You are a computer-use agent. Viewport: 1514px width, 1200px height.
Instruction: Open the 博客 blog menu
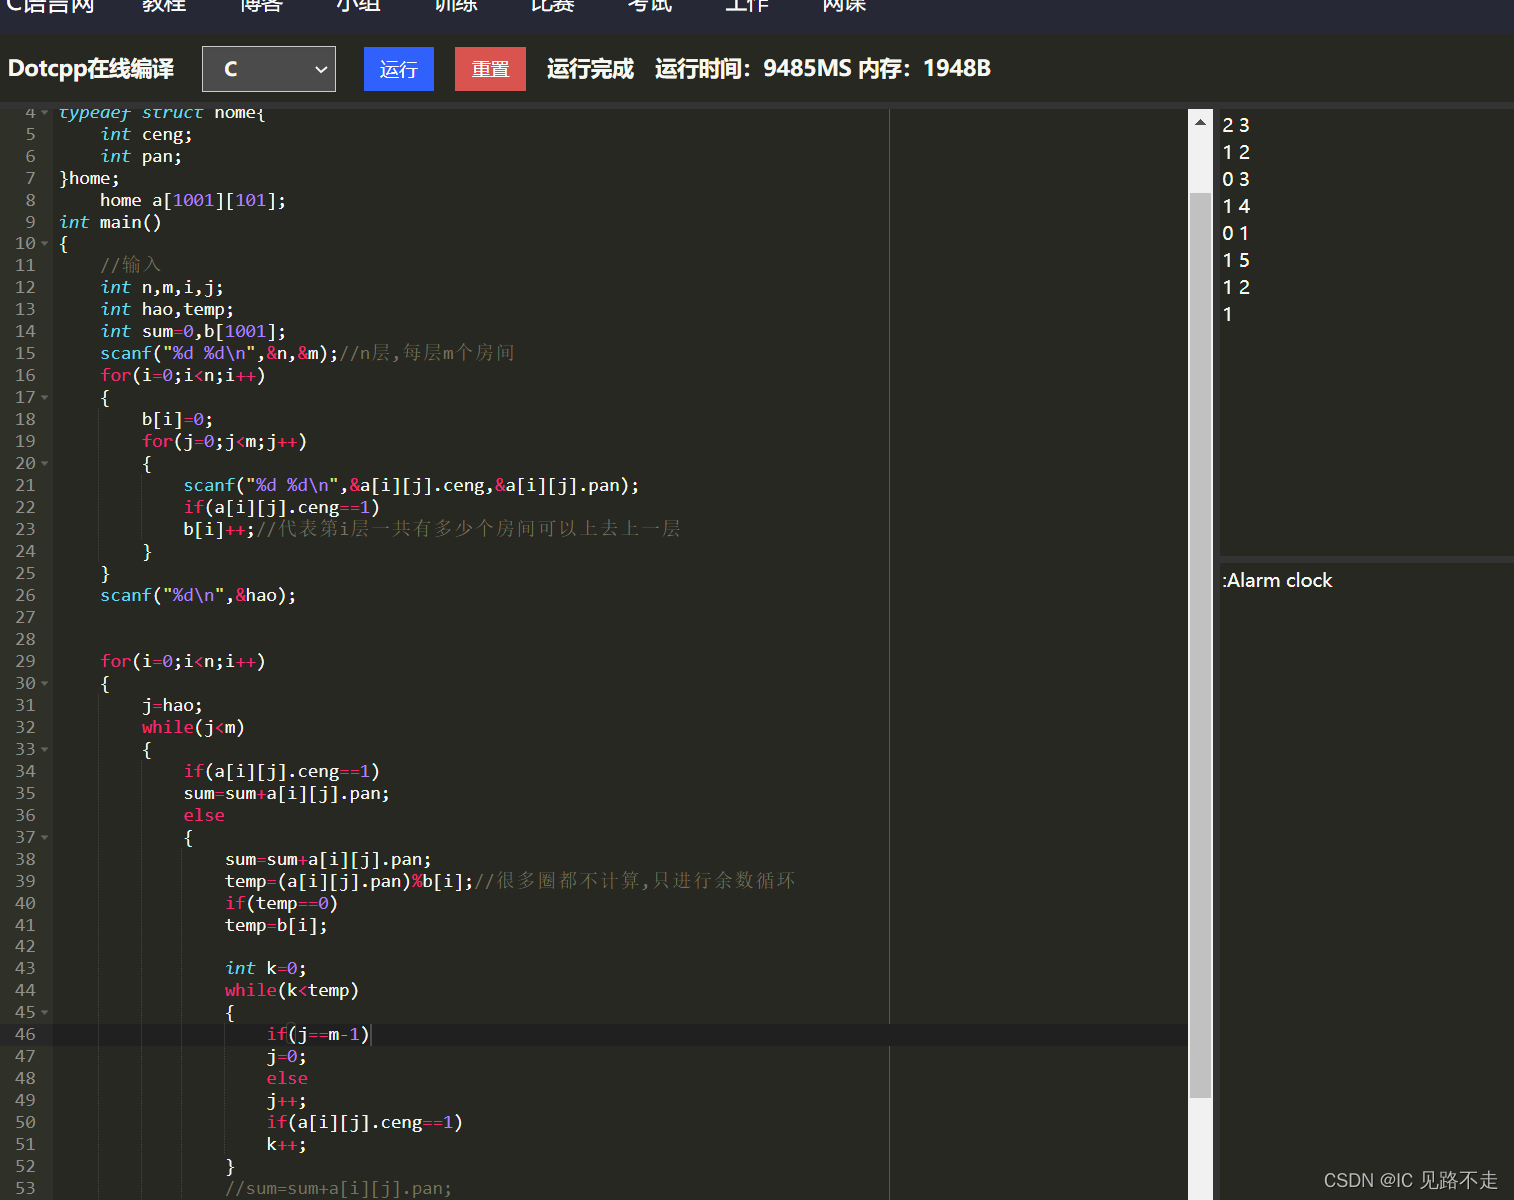coord(261,8)
